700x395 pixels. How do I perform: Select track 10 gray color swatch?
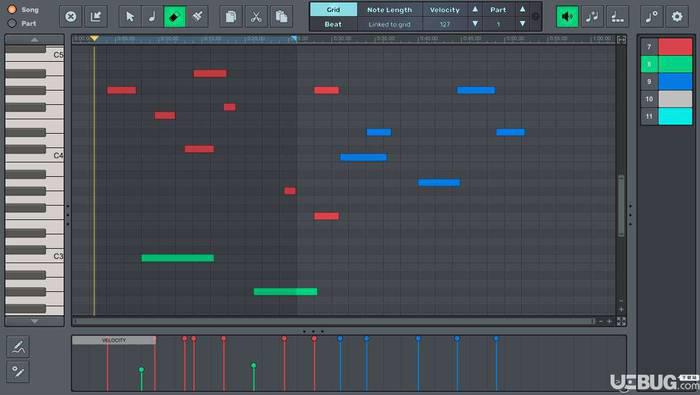pos(675,99)
